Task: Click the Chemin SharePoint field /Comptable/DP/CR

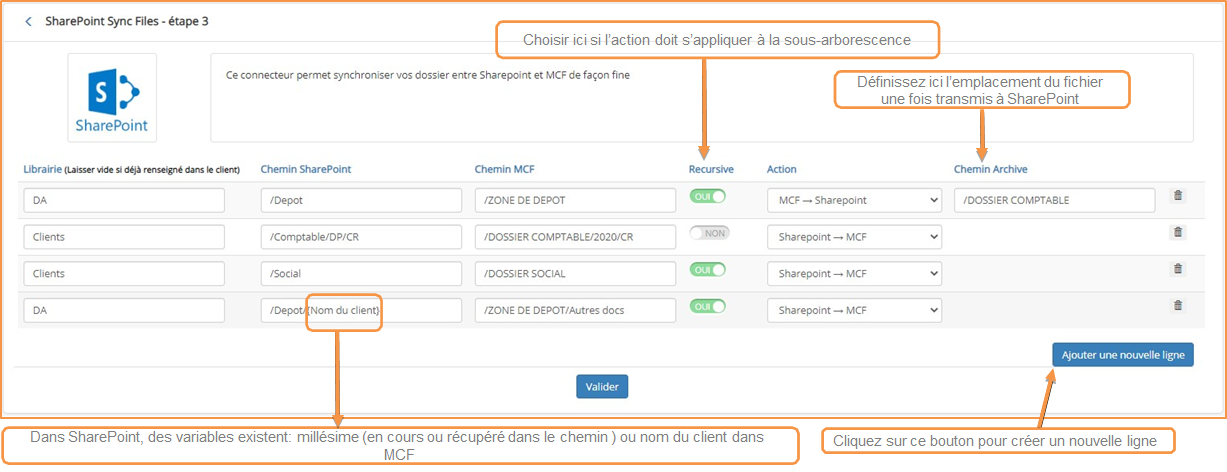Action: [361, 237]
